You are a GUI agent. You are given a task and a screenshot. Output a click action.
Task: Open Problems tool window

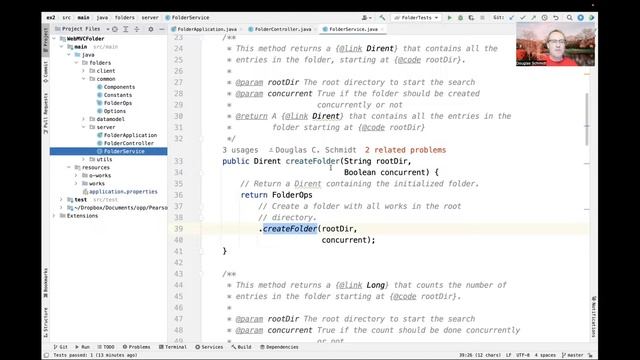tap(136, 347)
